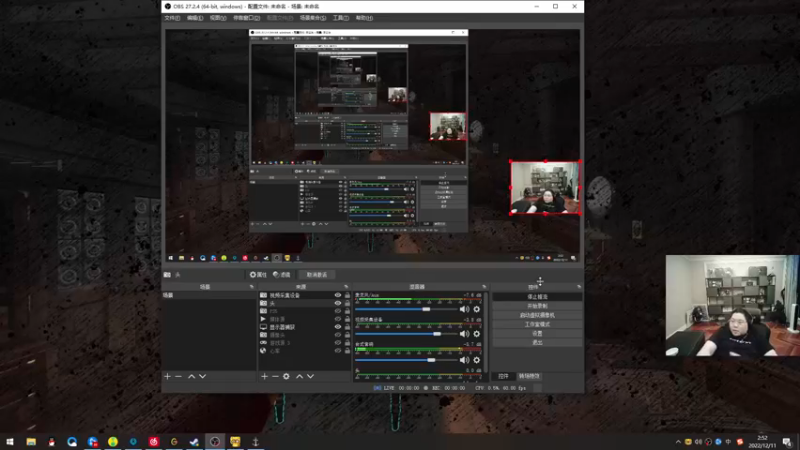Screen dimensions: 800x450
Task: Toggle visibility of the media source with the play icon
Action: [337, 319]
